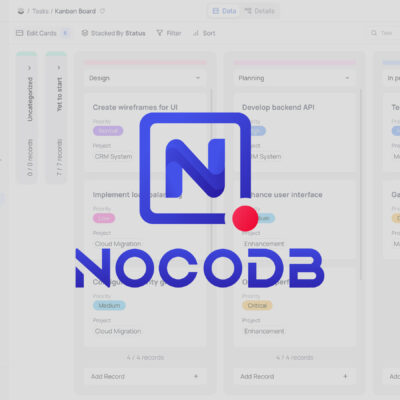Click the Medium priority tag
Screen dimensions: 400x400
tap(109, 305)
